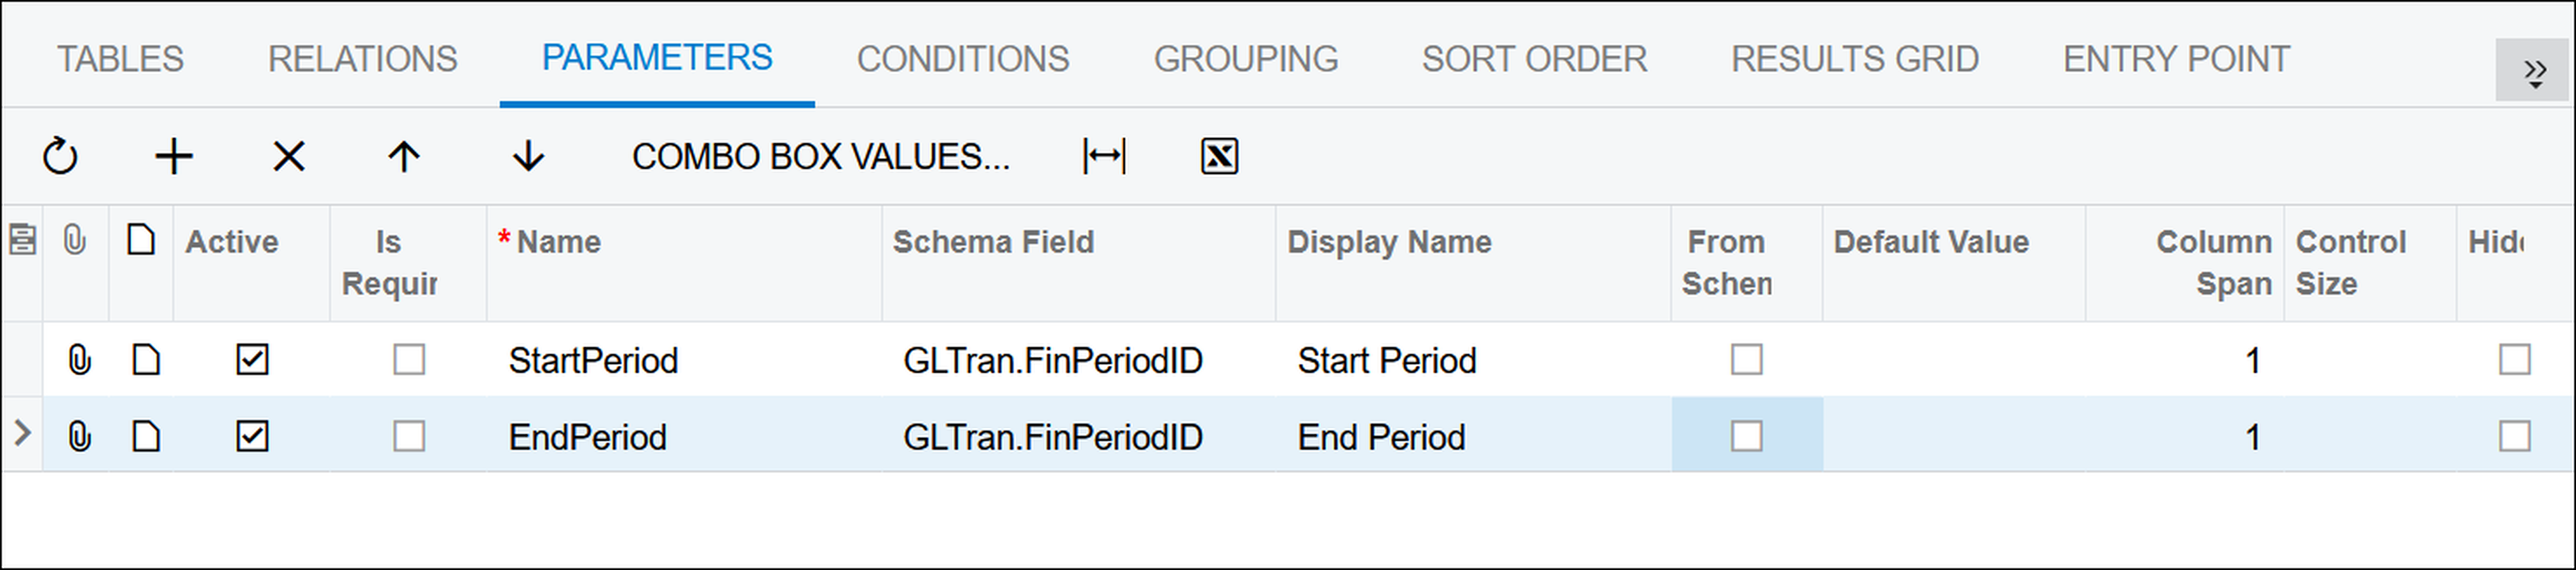Enable Is Required for EndPeriod
The height and width of the screenshot is (570, 2576).
click(409, 436)
